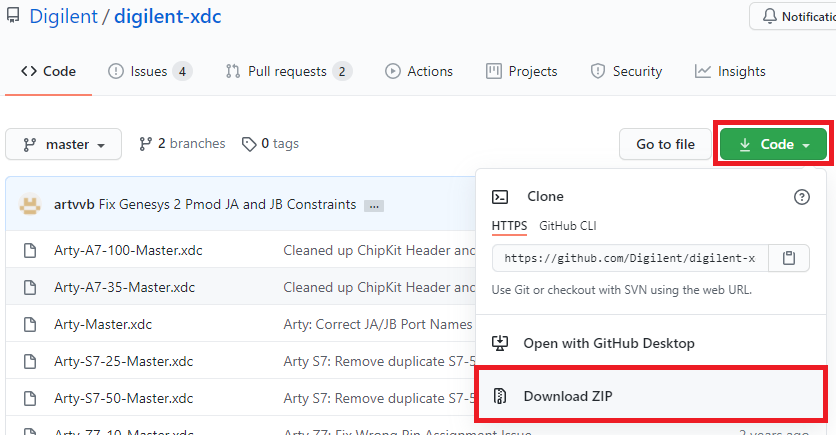Click the commit message ellipsis expander
The width and height of the screenshot is (836, 435).
(374, 205)
